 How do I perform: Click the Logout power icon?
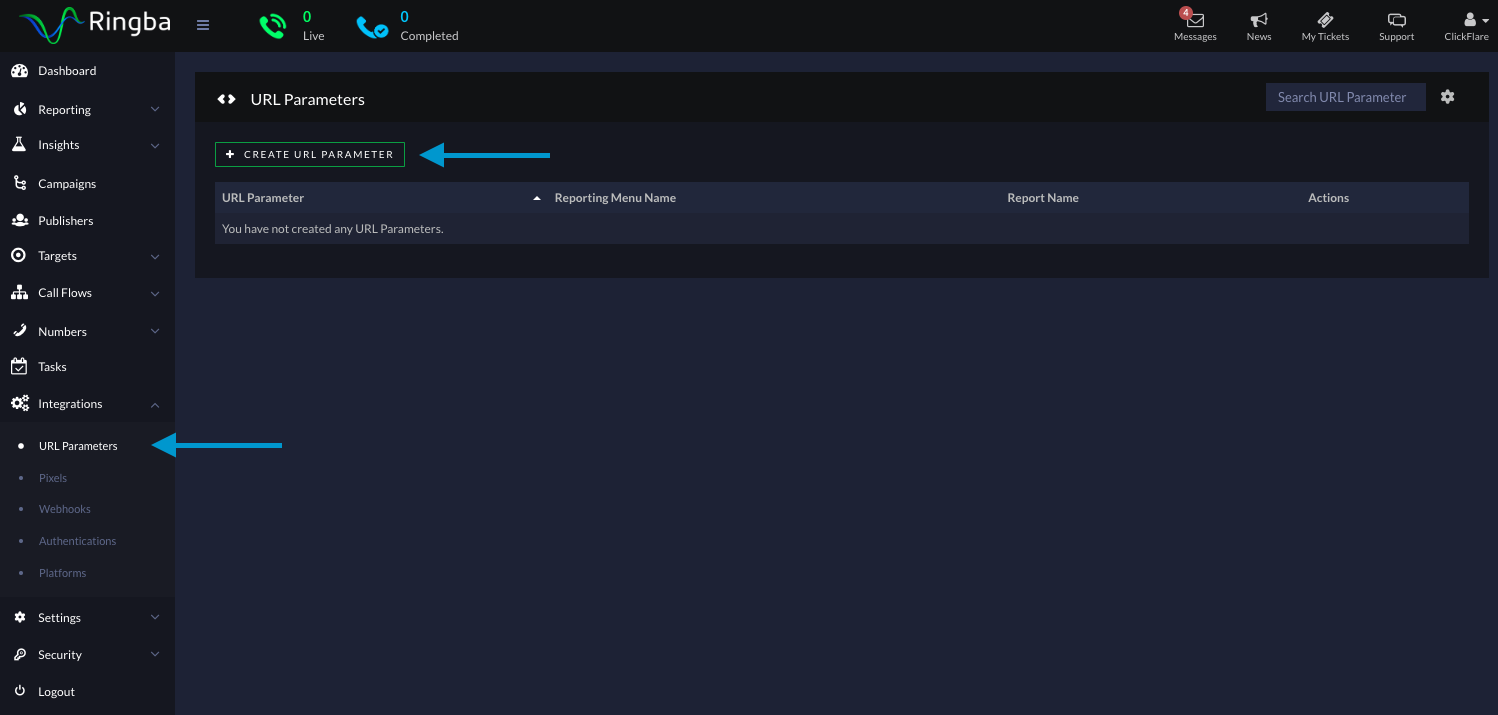coord(19,692)
